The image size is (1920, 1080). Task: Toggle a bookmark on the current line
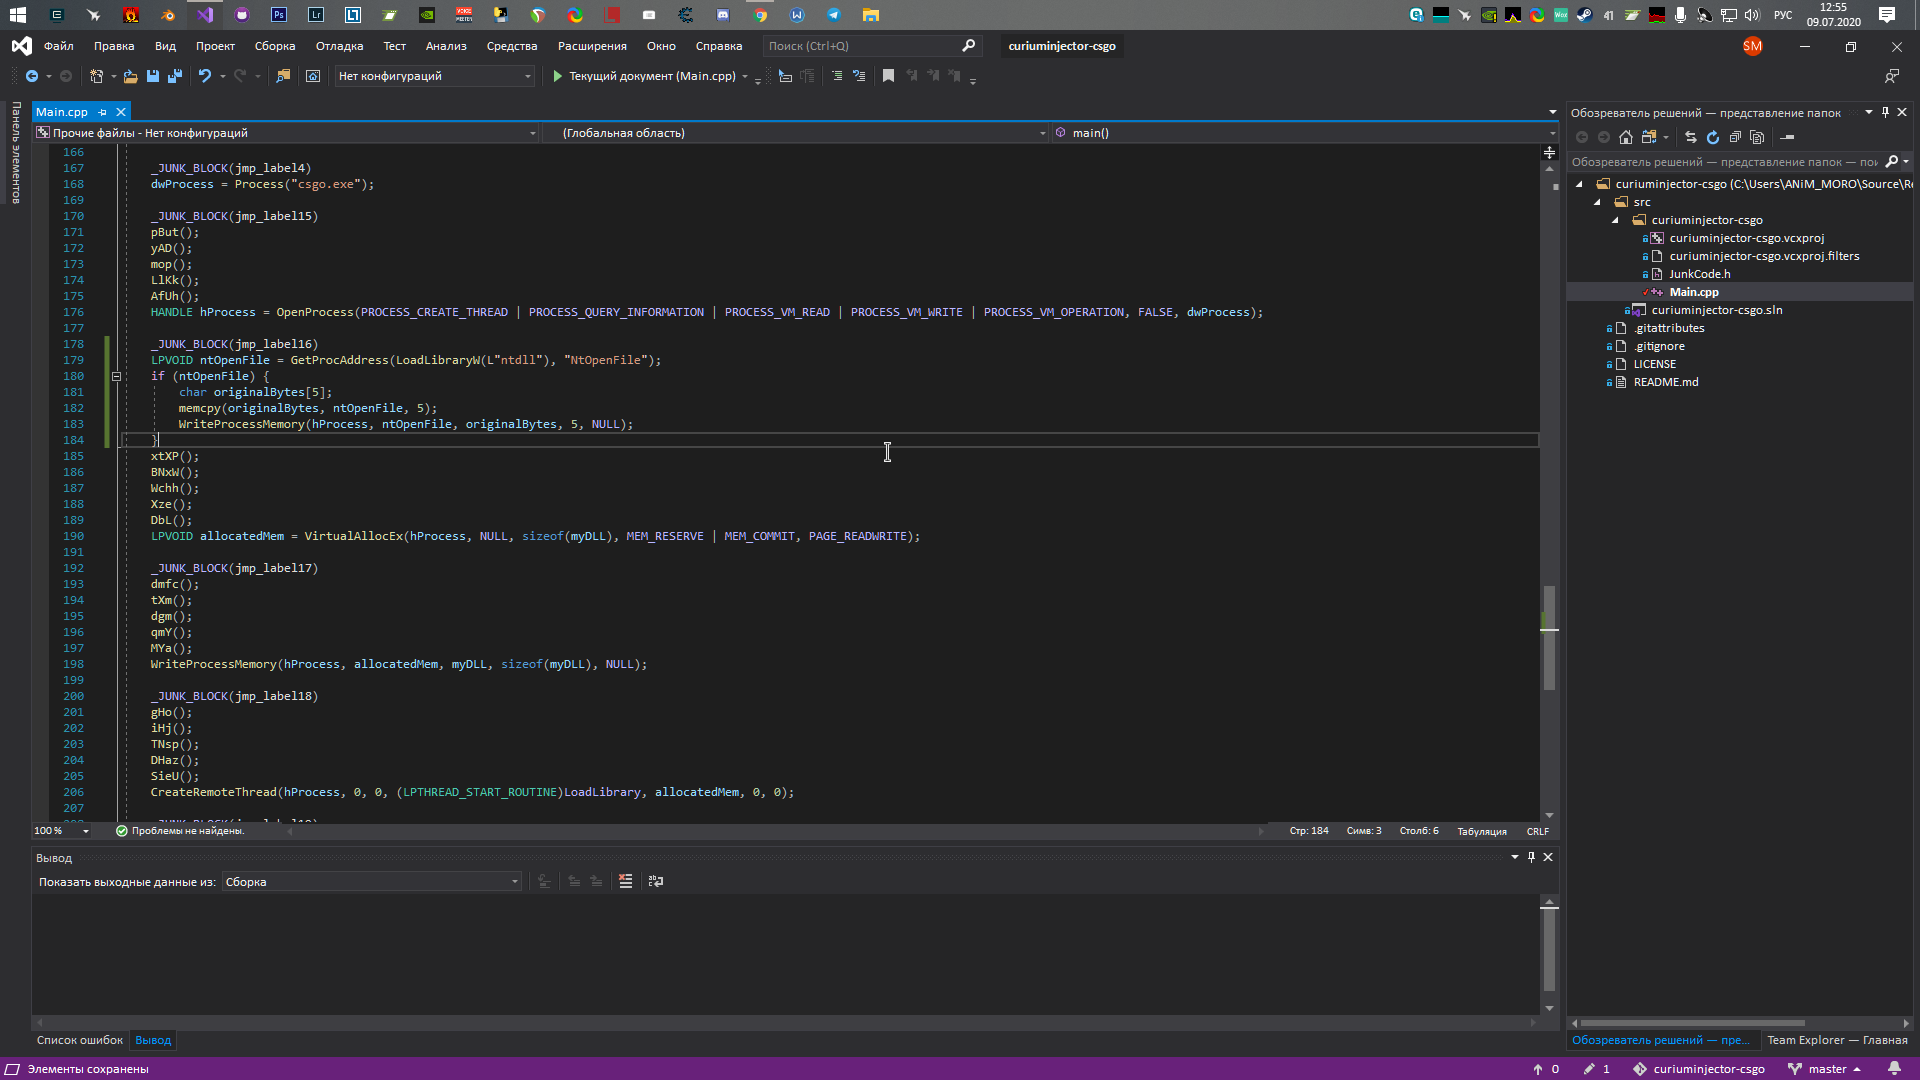[x=889, y=76]
